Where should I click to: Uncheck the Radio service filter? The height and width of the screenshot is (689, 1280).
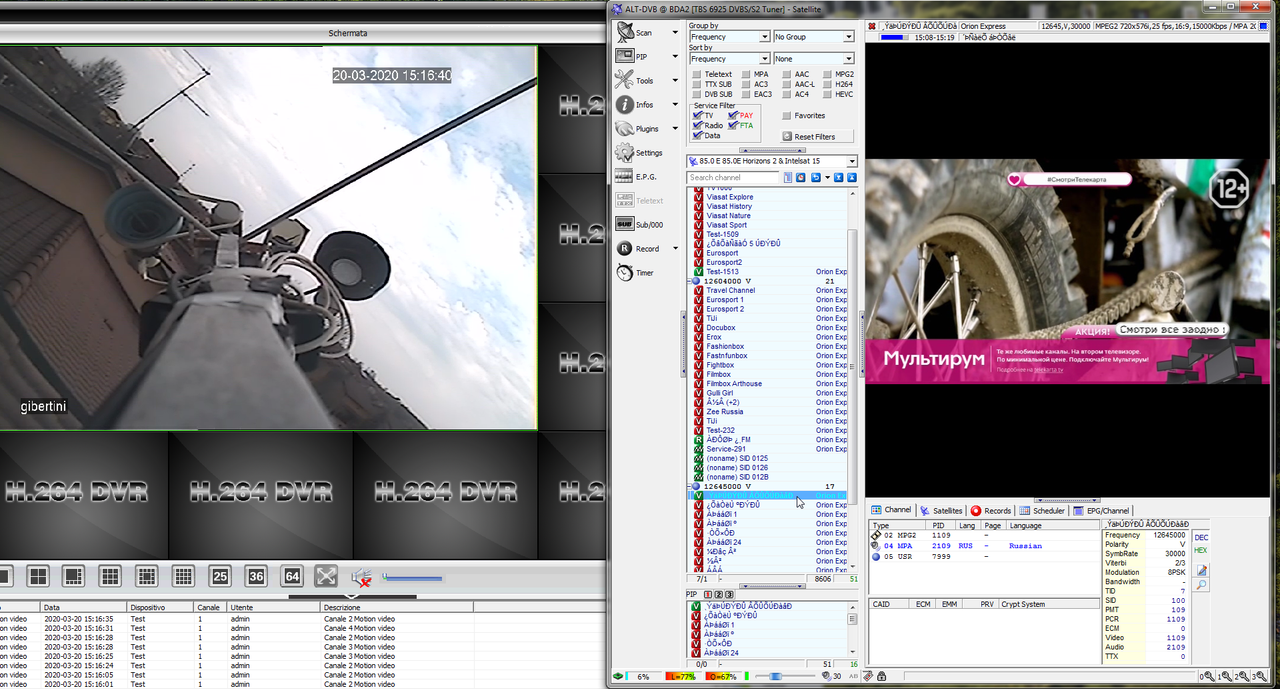[698, 125]
